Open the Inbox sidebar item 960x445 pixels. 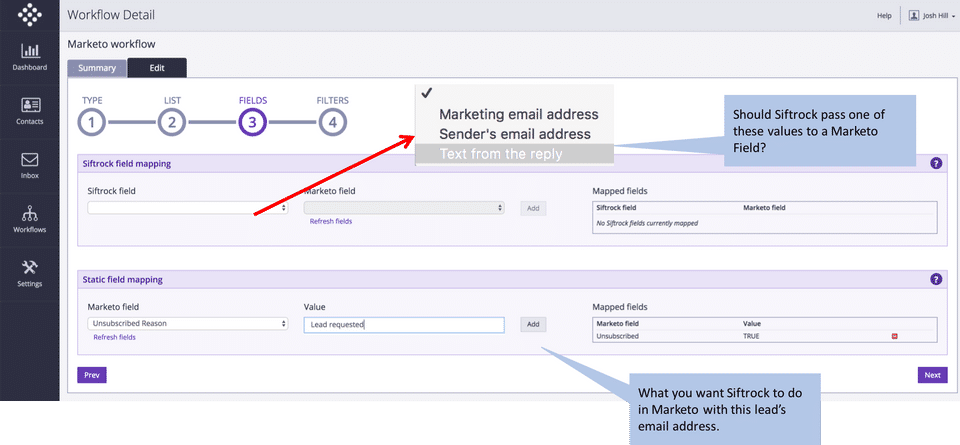pyautogui.click(x=29, y=166)
